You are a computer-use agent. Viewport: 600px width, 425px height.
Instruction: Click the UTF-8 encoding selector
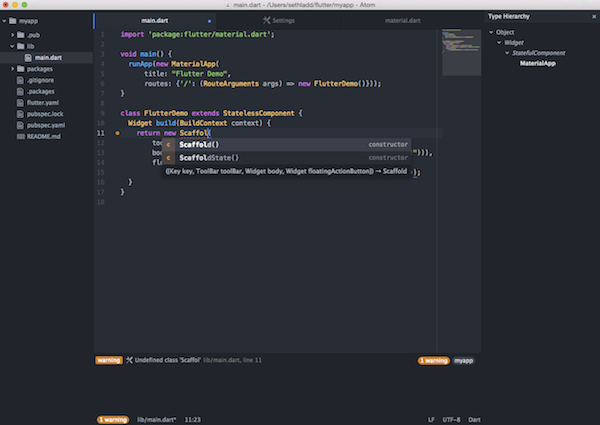[452, 420]
